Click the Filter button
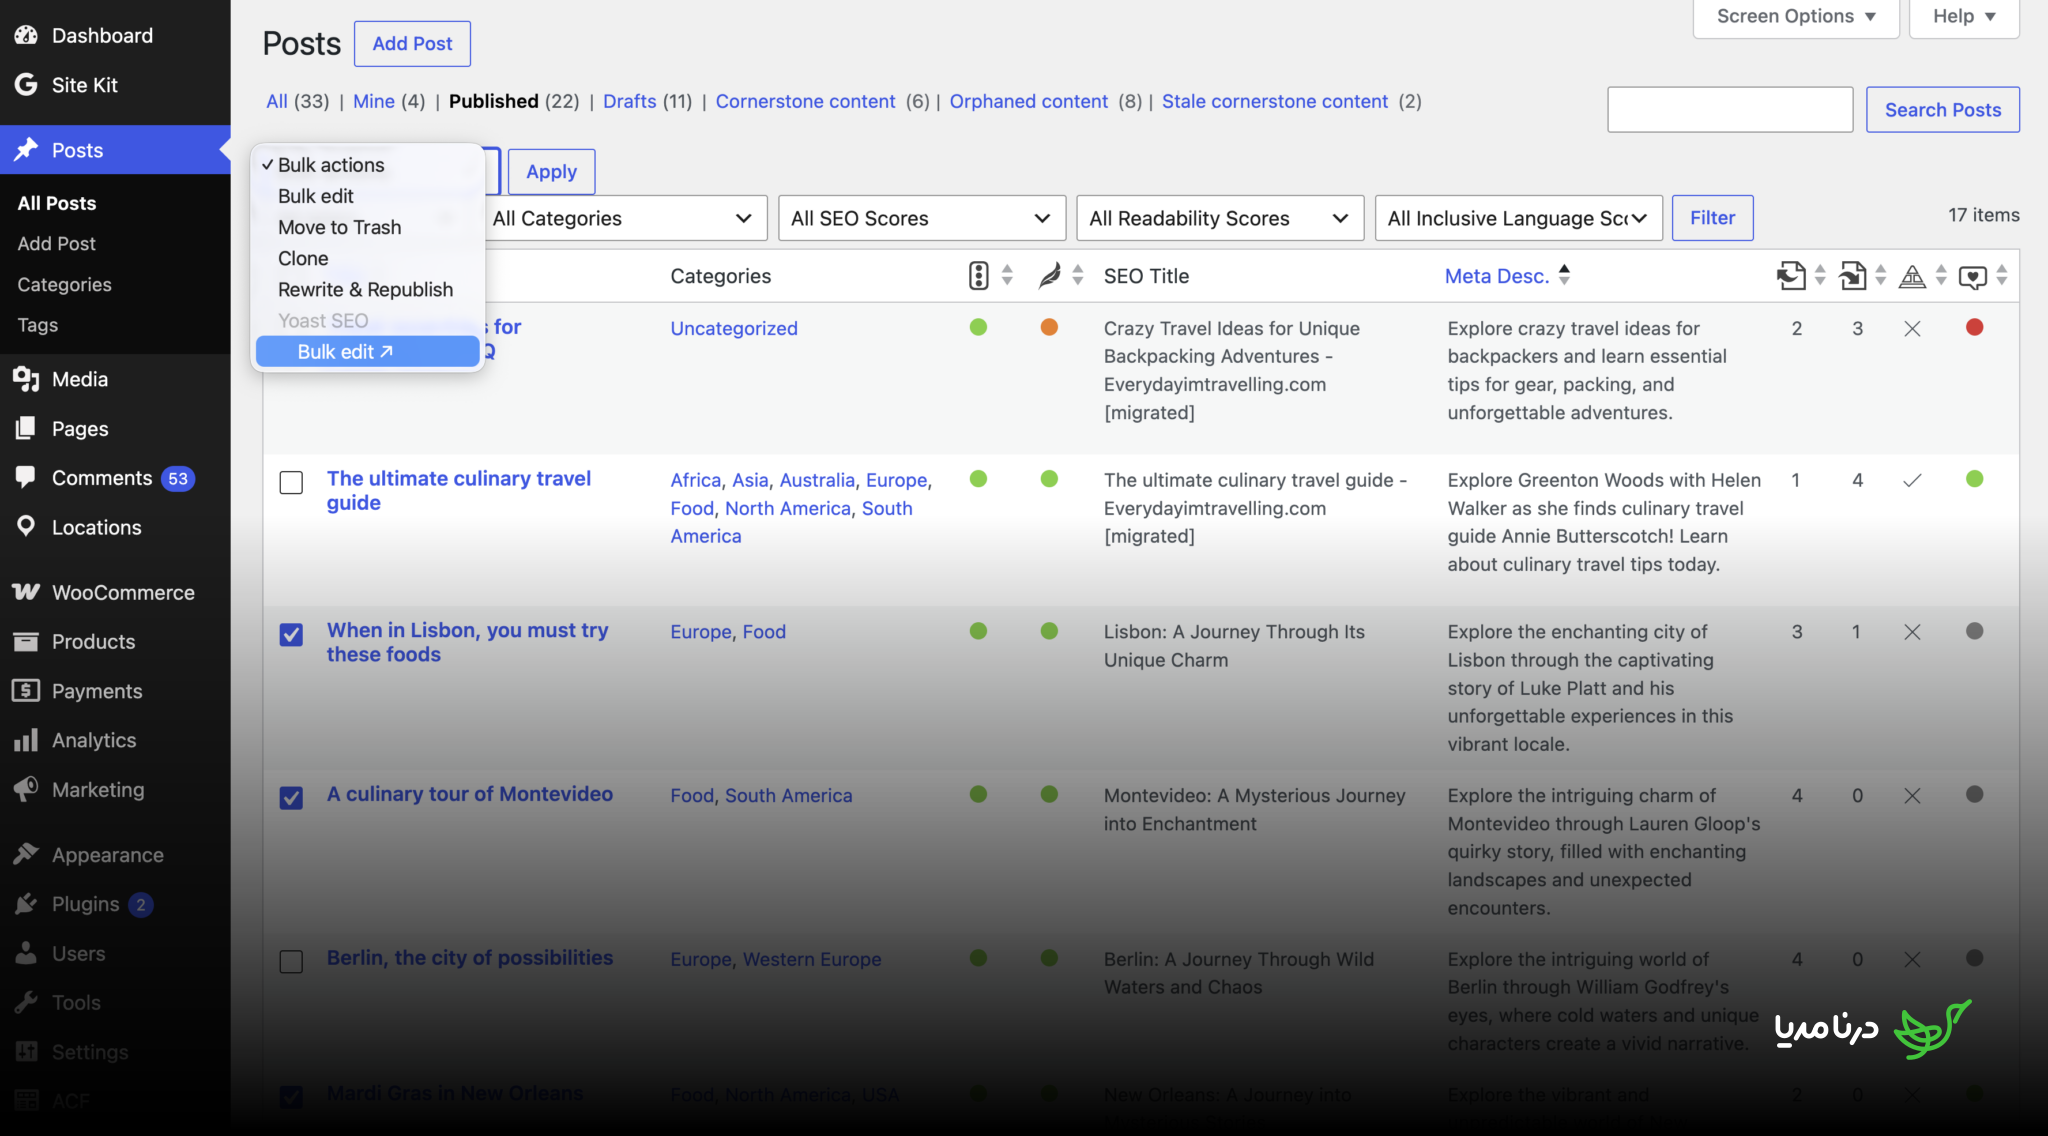This screenshot has height=1136, width=2048. [1712, 218]
